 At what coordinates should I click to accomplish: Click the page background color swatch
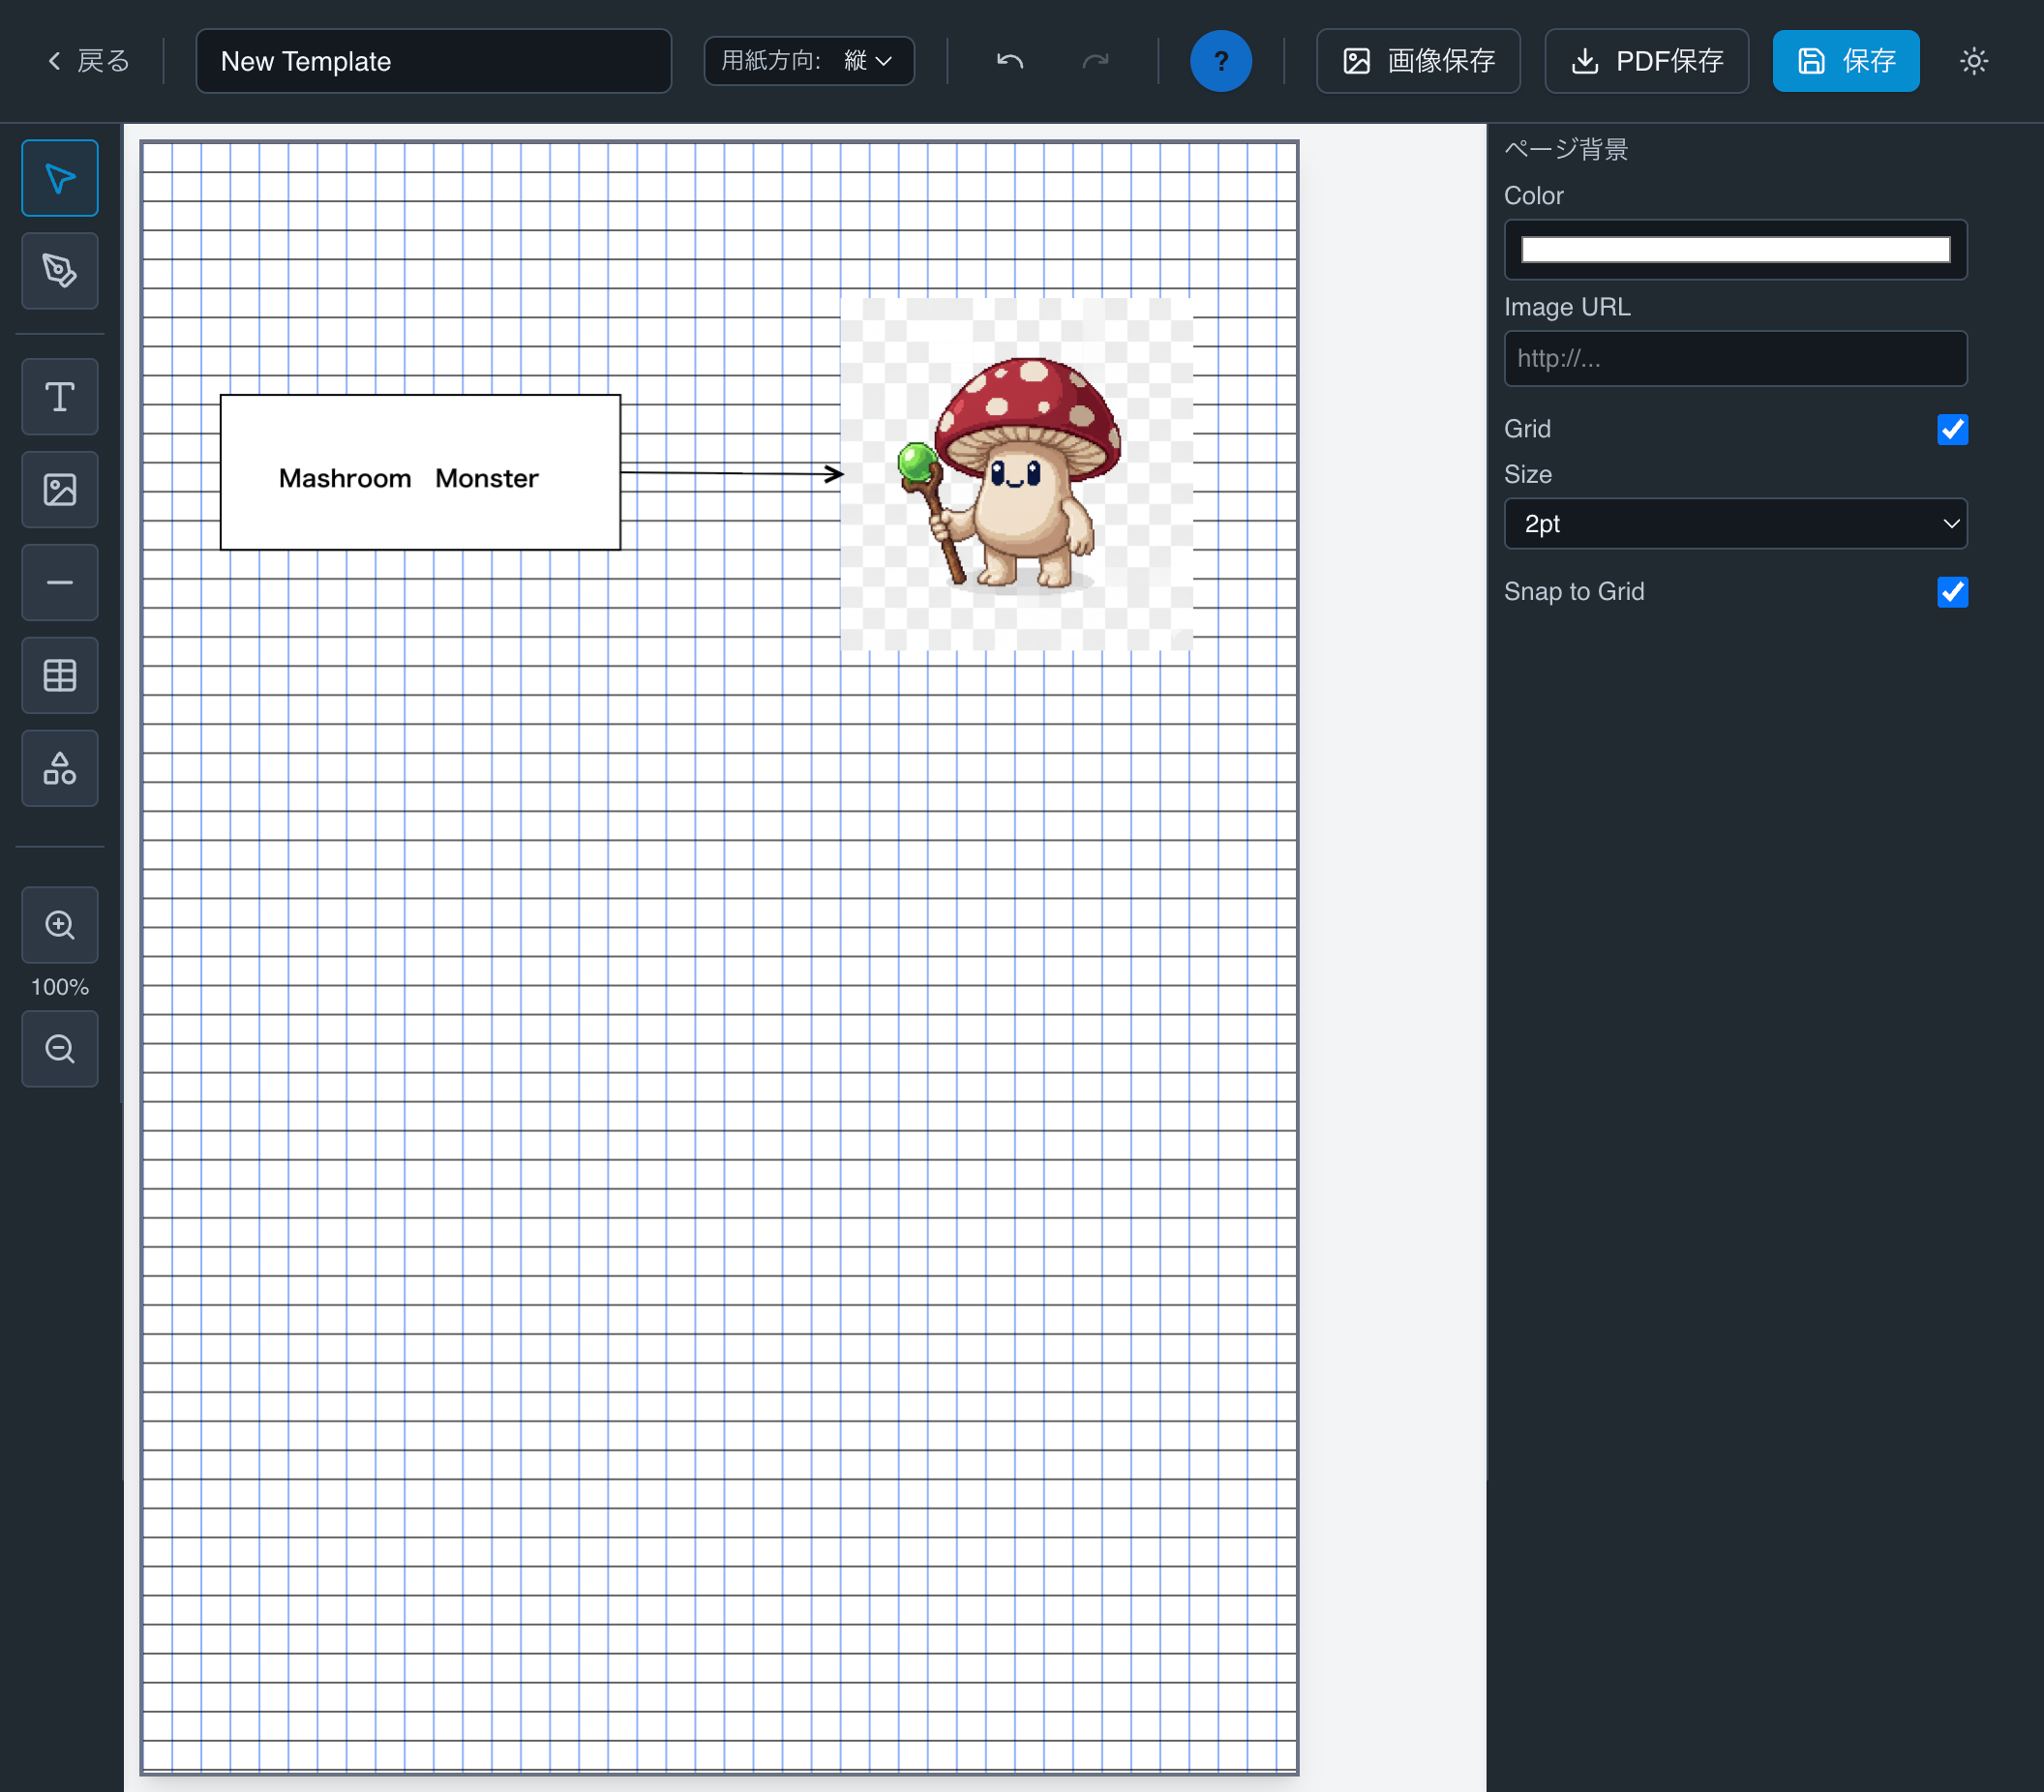1735,249
